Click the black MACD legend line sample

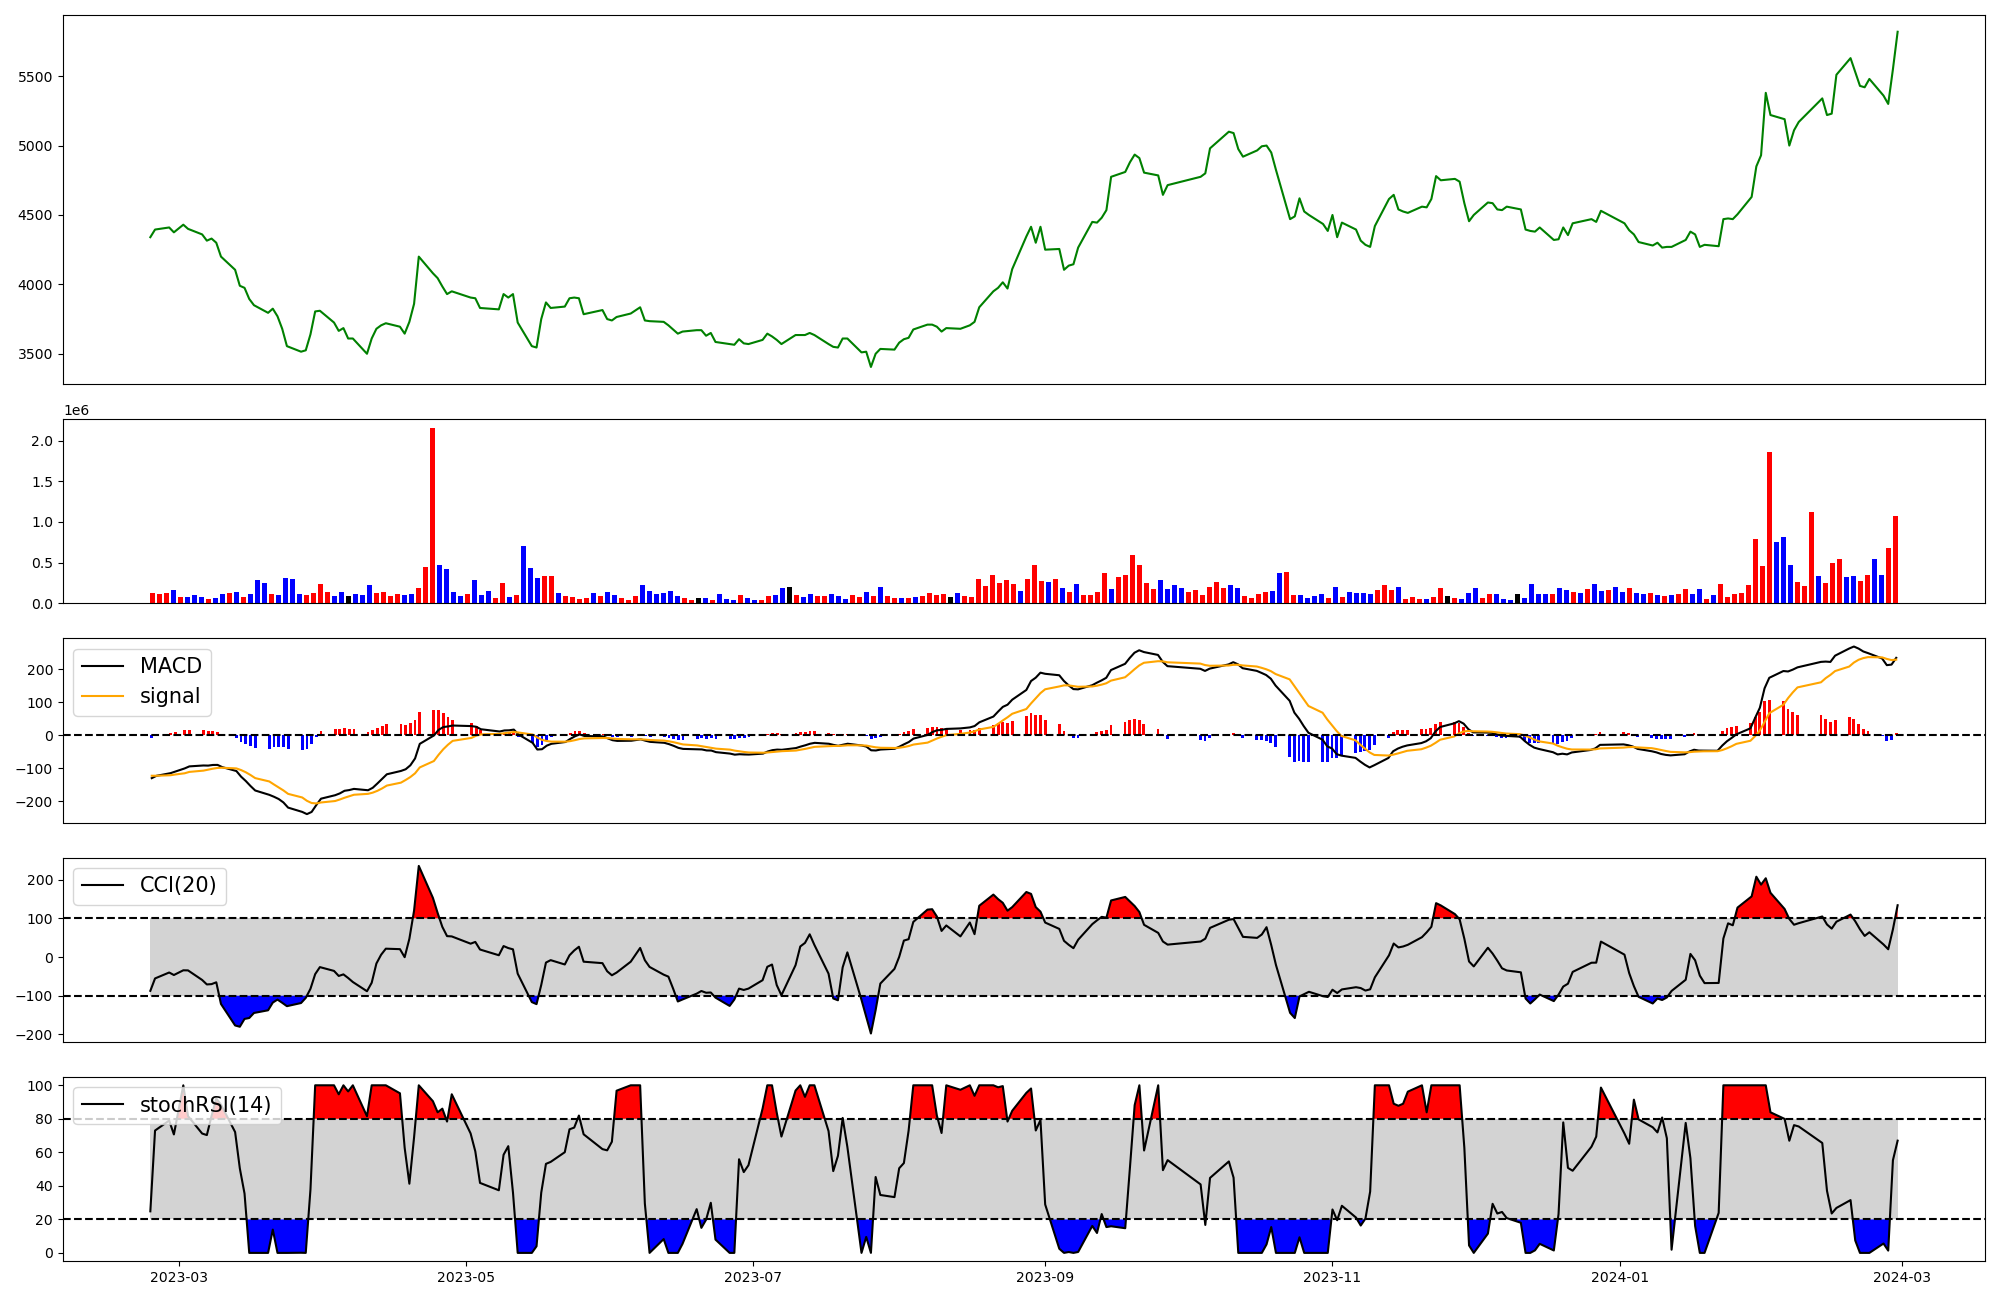click(x=102, y=666)
